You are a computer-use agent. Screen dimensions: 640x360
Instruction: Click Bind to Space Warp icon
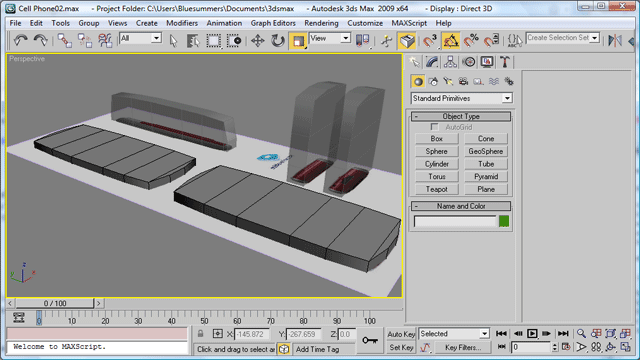point(105,40)
